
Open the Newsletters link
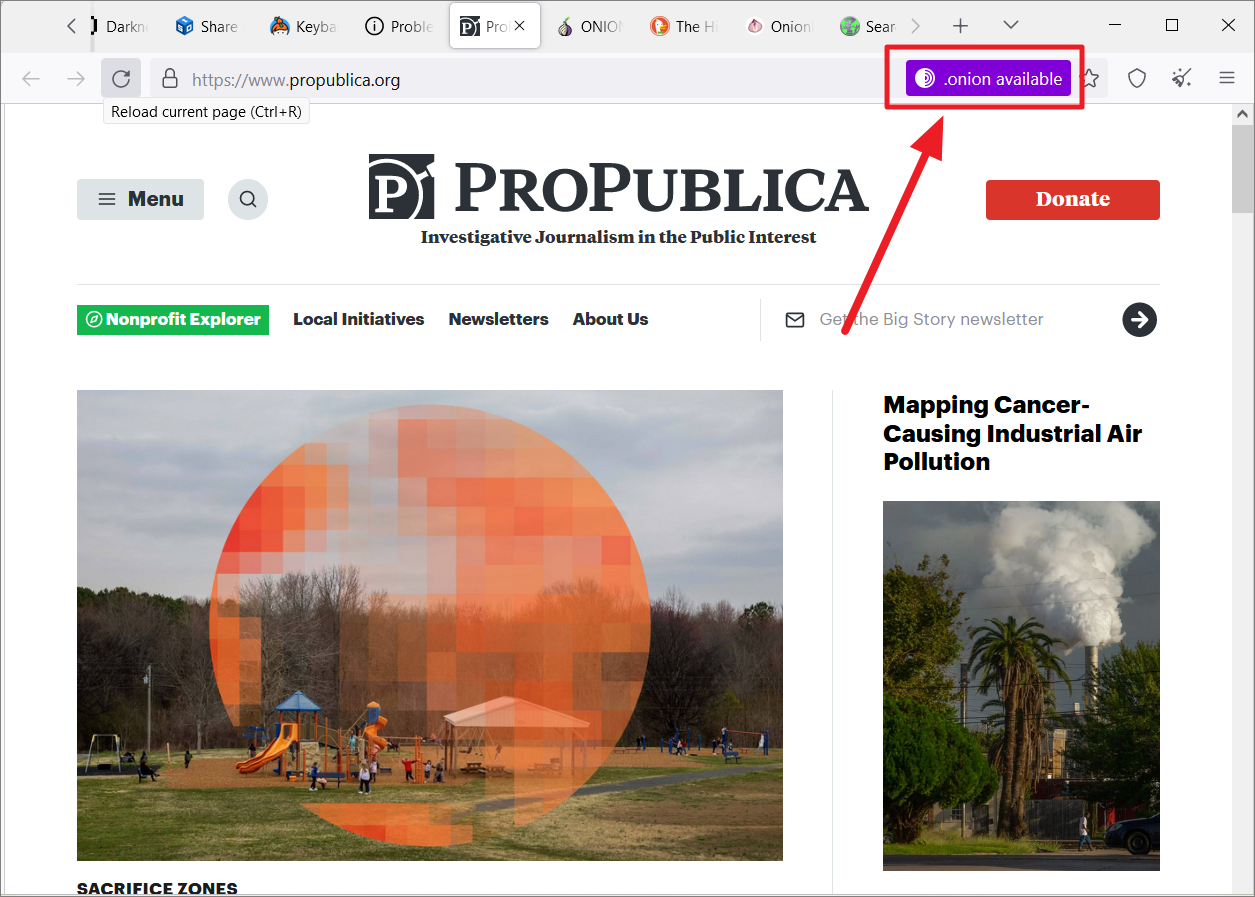[x=499, y=320]
